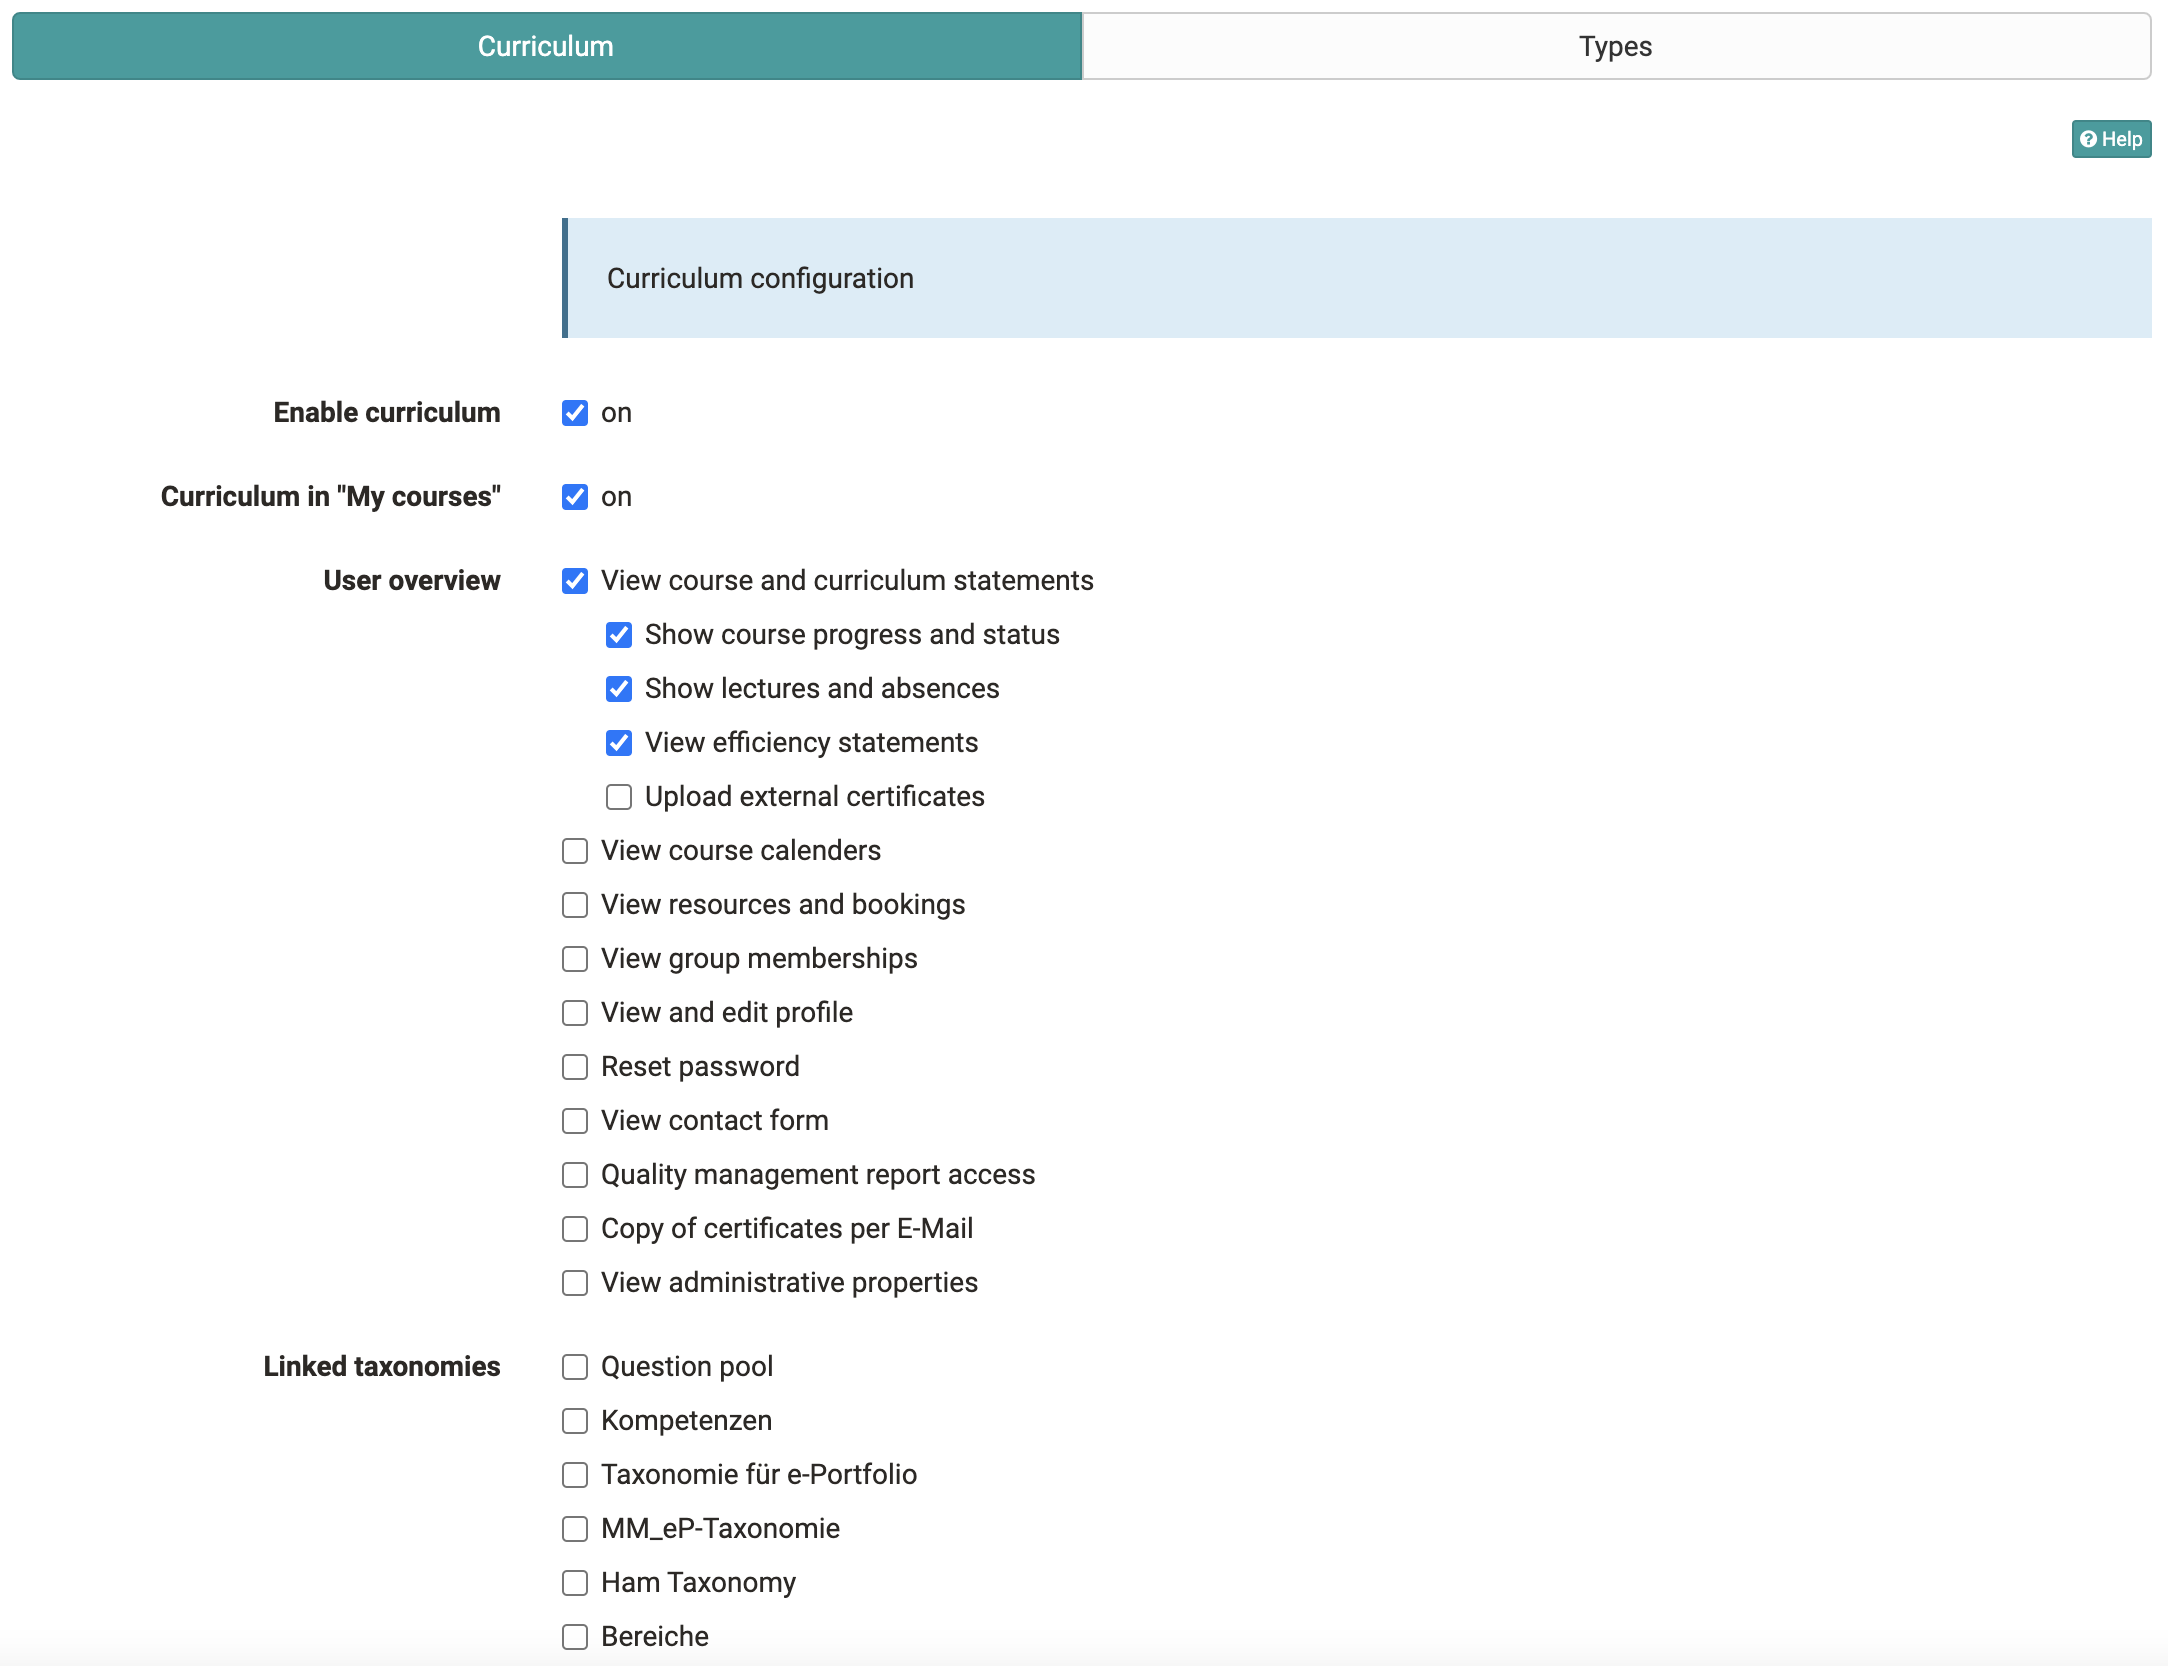2168x1666 pixels.
Task: Uncheck View course and curriculum statements
Action: point(575,581)
